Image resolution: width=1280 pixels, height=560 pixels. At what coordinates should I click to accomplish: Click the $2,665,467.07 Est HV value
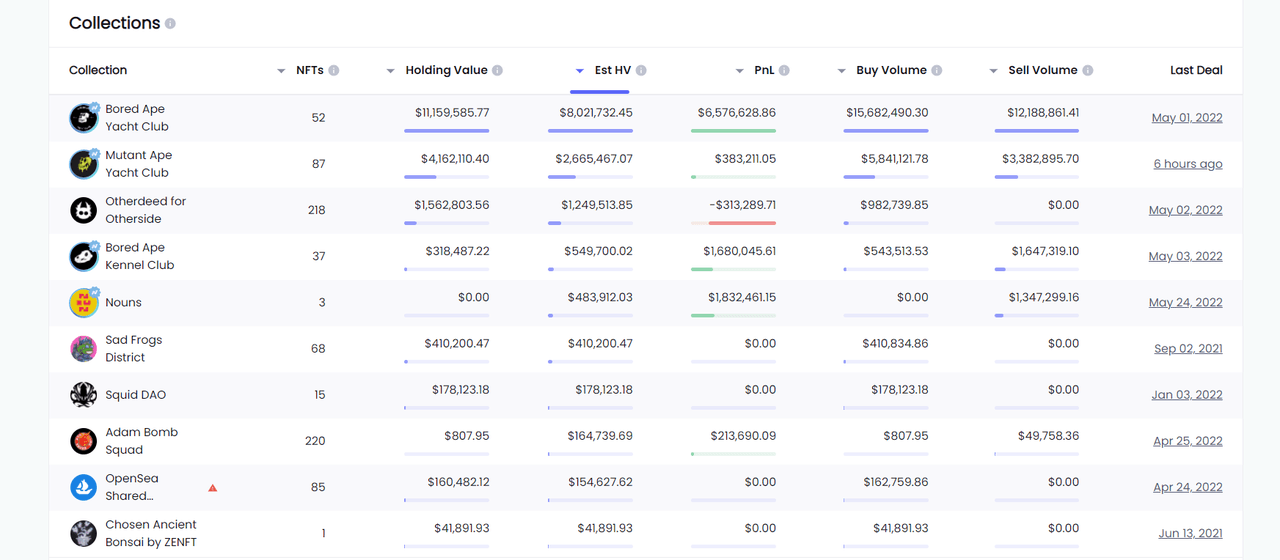(594, 159)
